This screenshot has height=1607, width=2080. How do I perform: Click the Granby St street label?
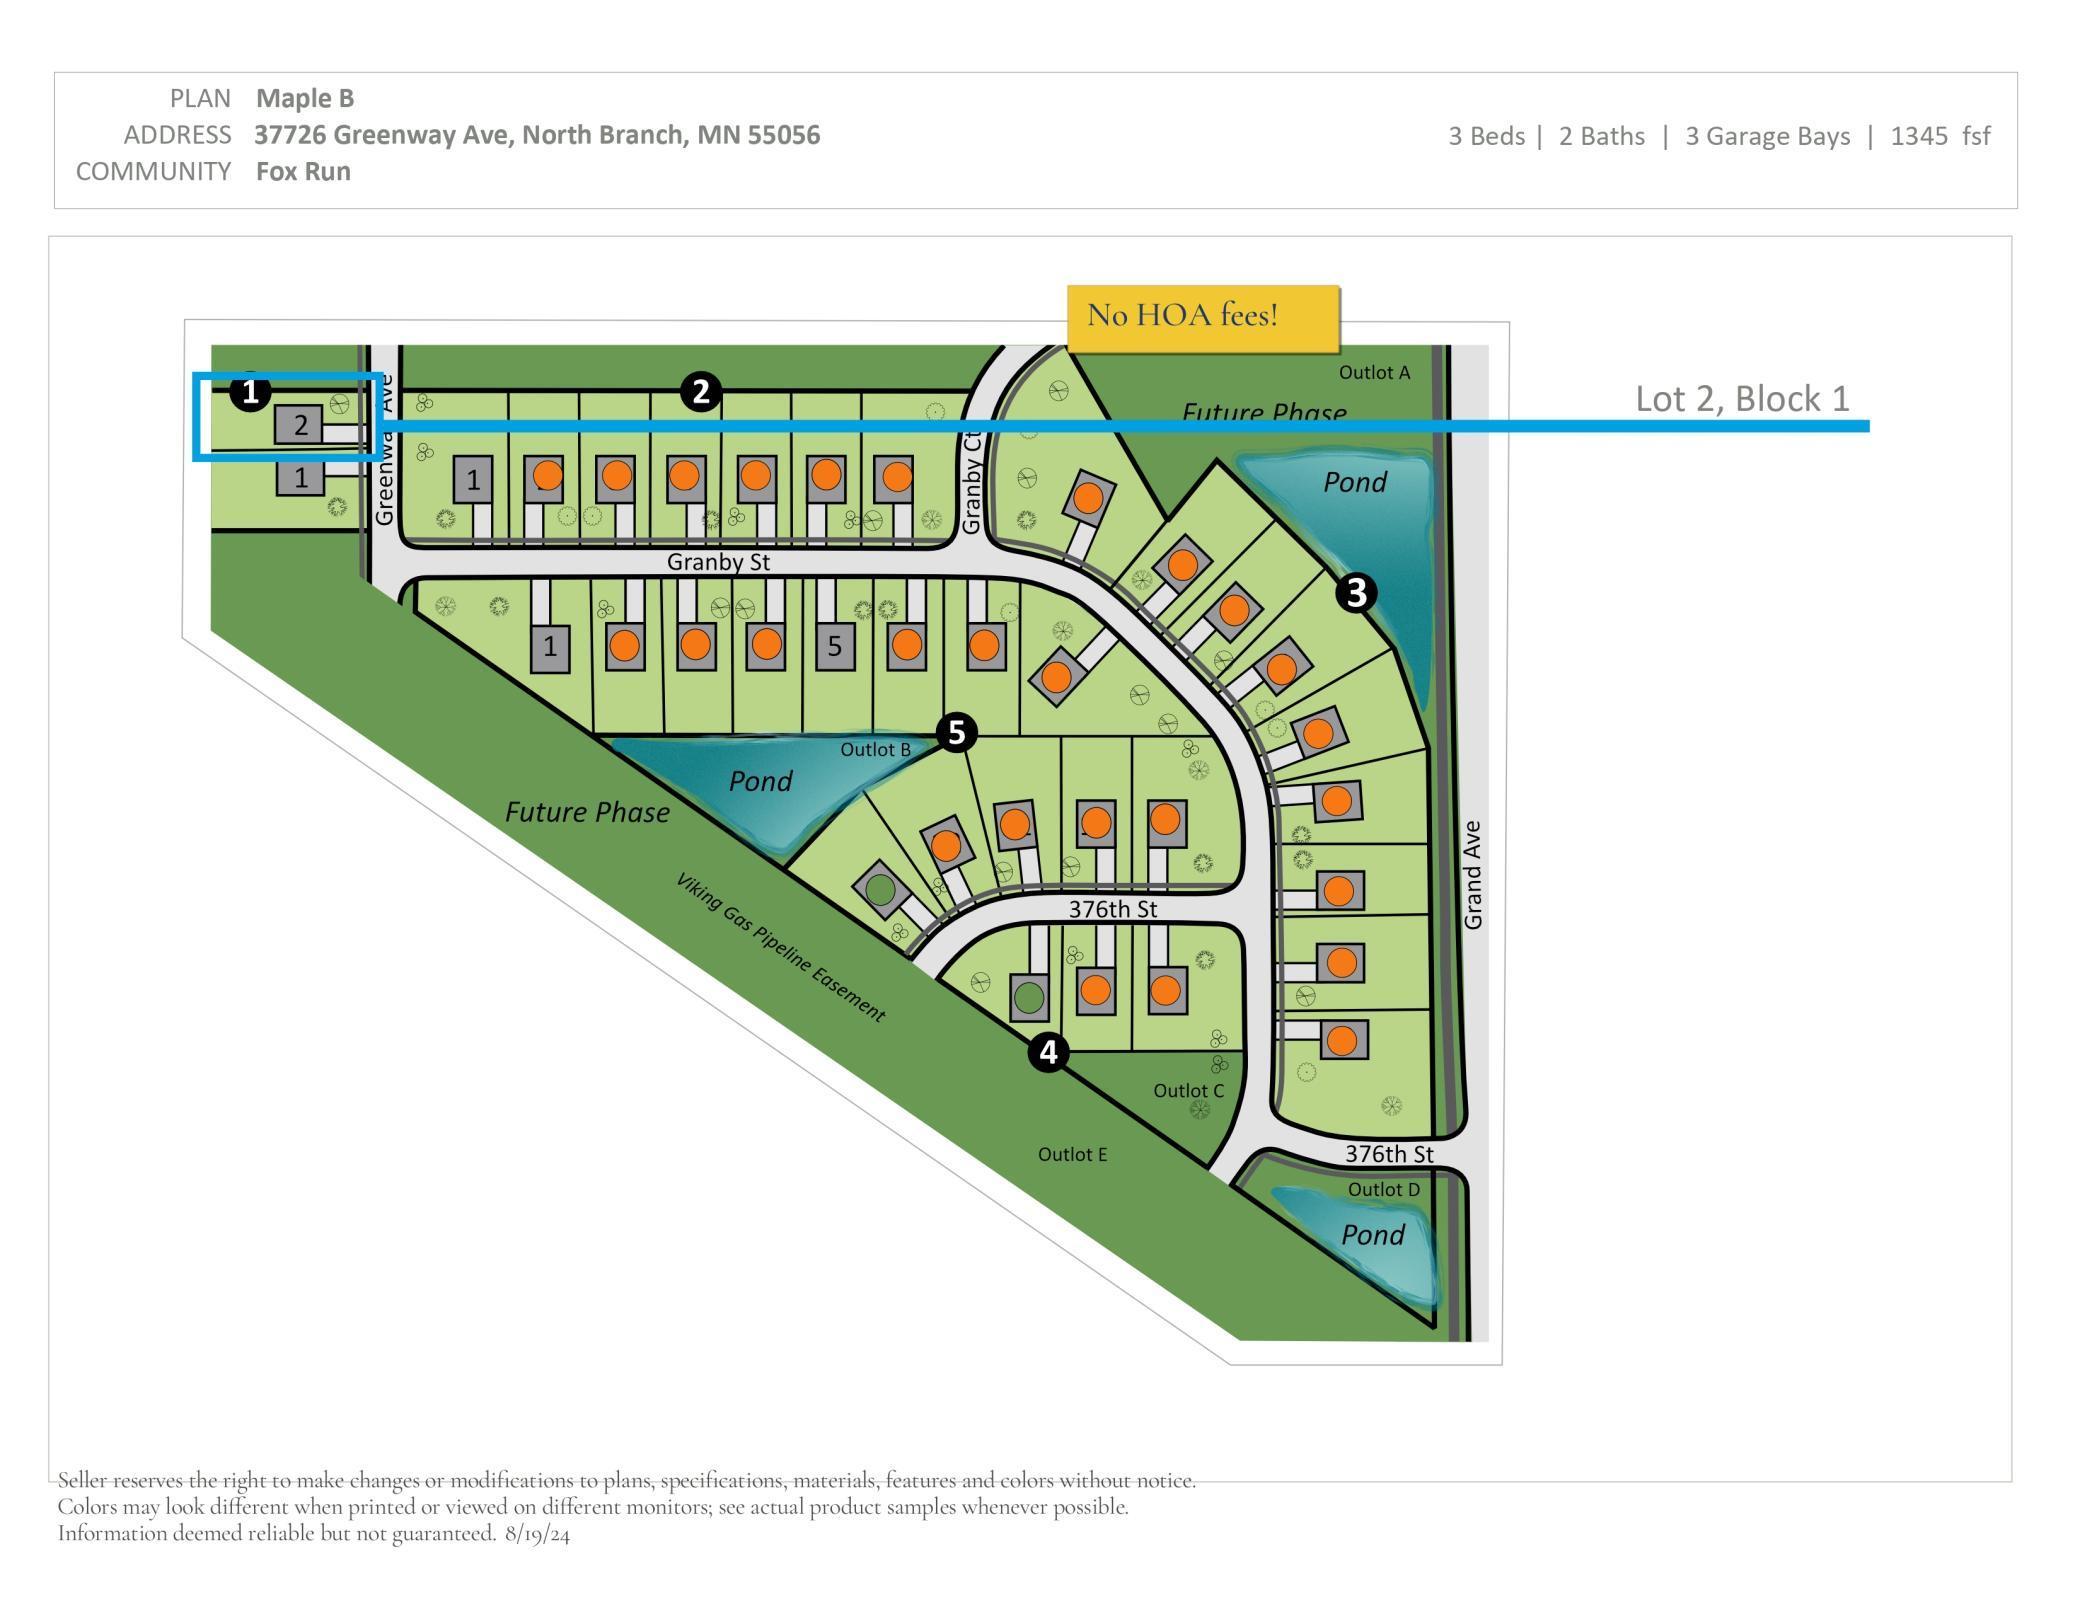click(718, 562)
